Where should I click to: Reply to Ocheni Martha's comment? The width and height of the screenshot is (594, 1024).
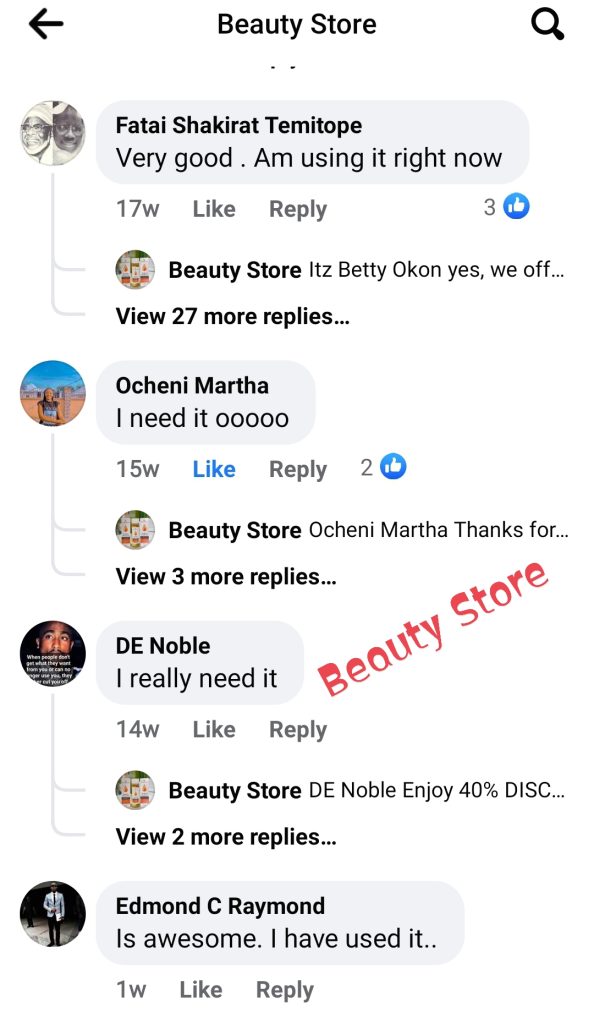pyautogui.click(x=298, y=470)
